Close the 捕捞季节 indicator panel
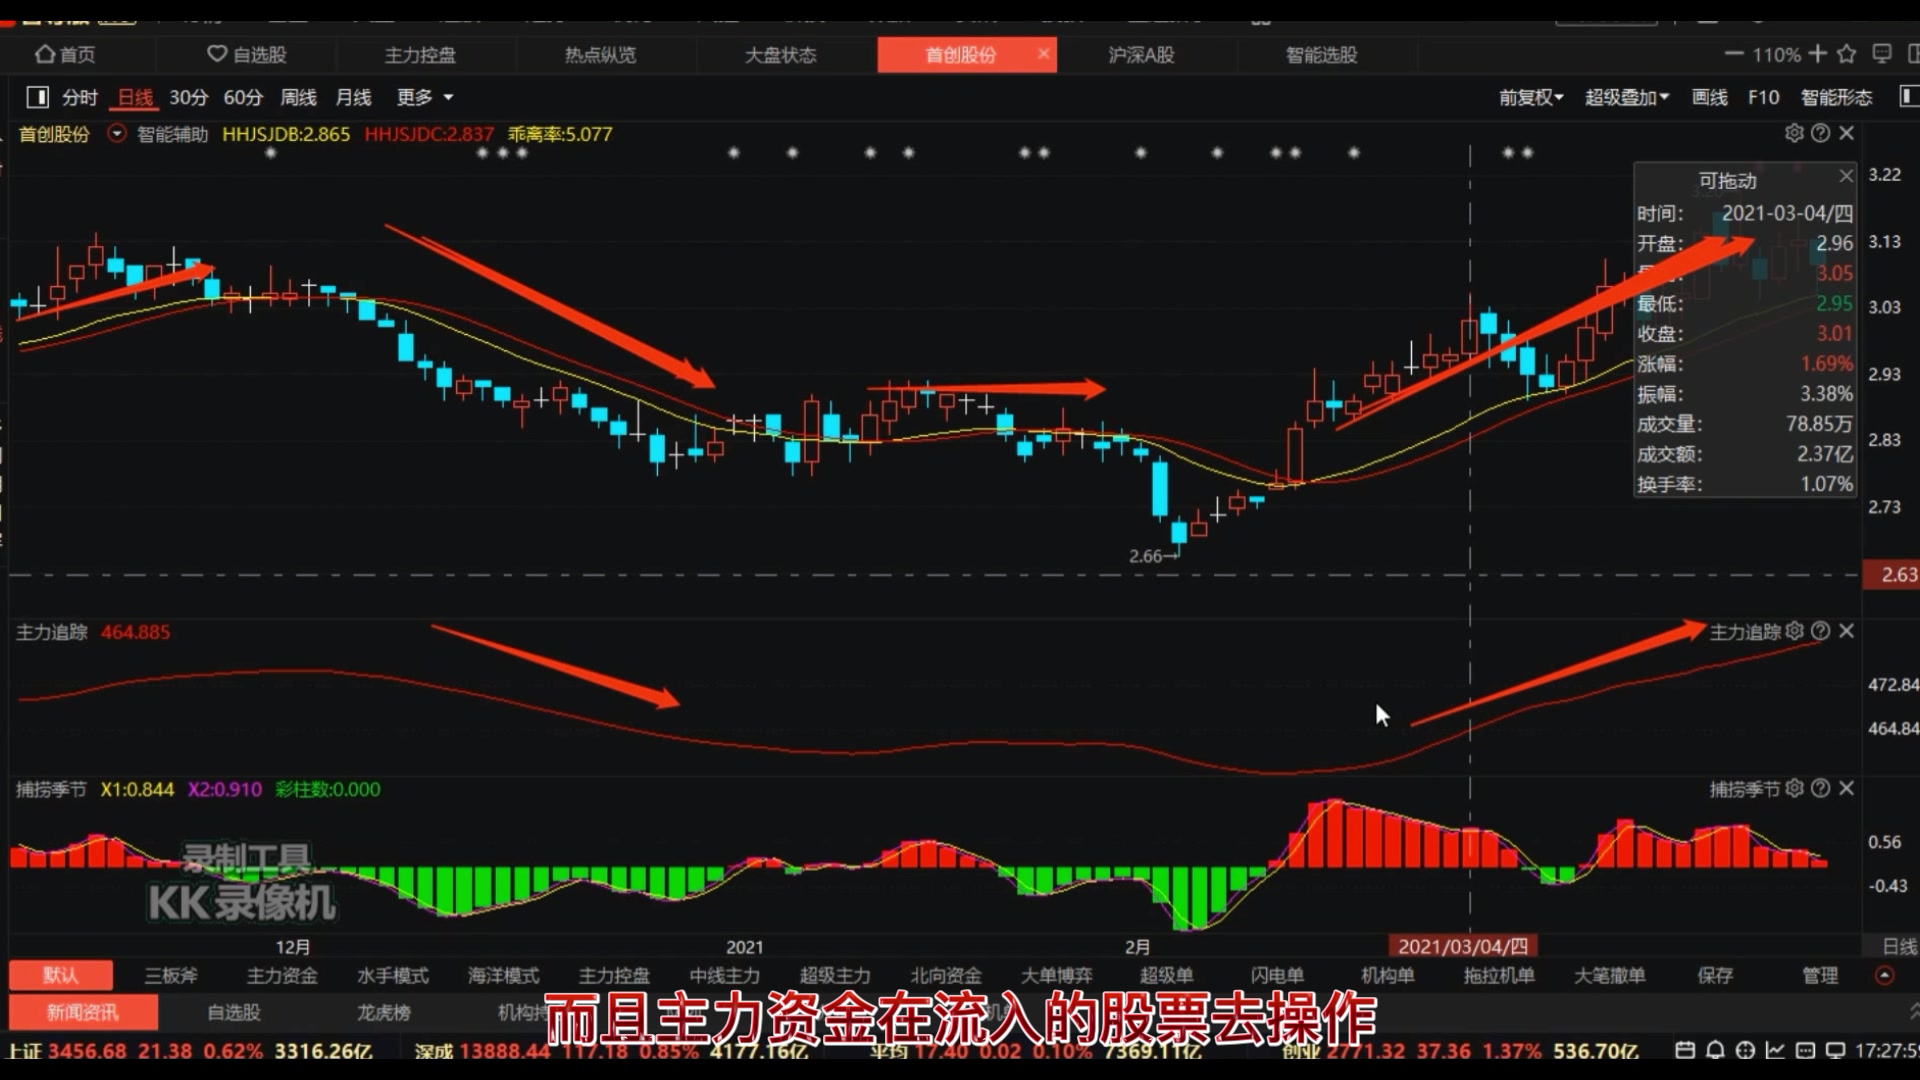 (1847, 788)
